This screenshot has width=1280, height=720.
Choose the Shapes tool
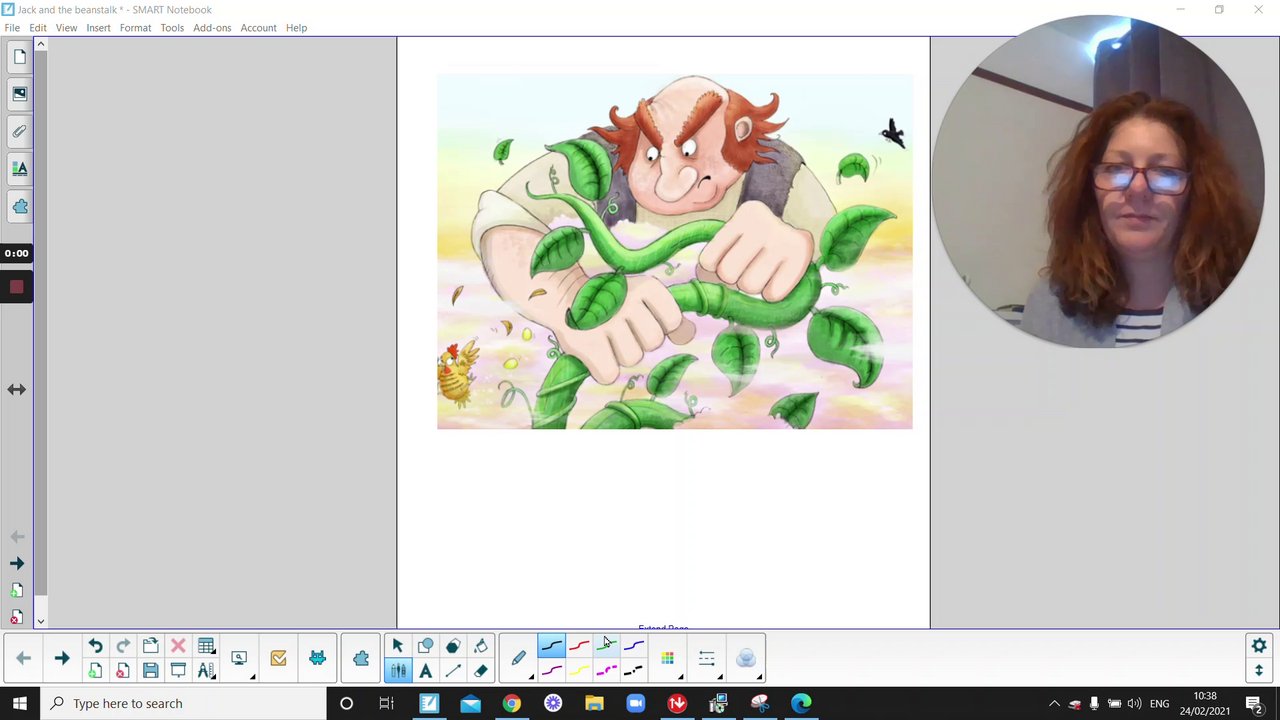point(425,646)
